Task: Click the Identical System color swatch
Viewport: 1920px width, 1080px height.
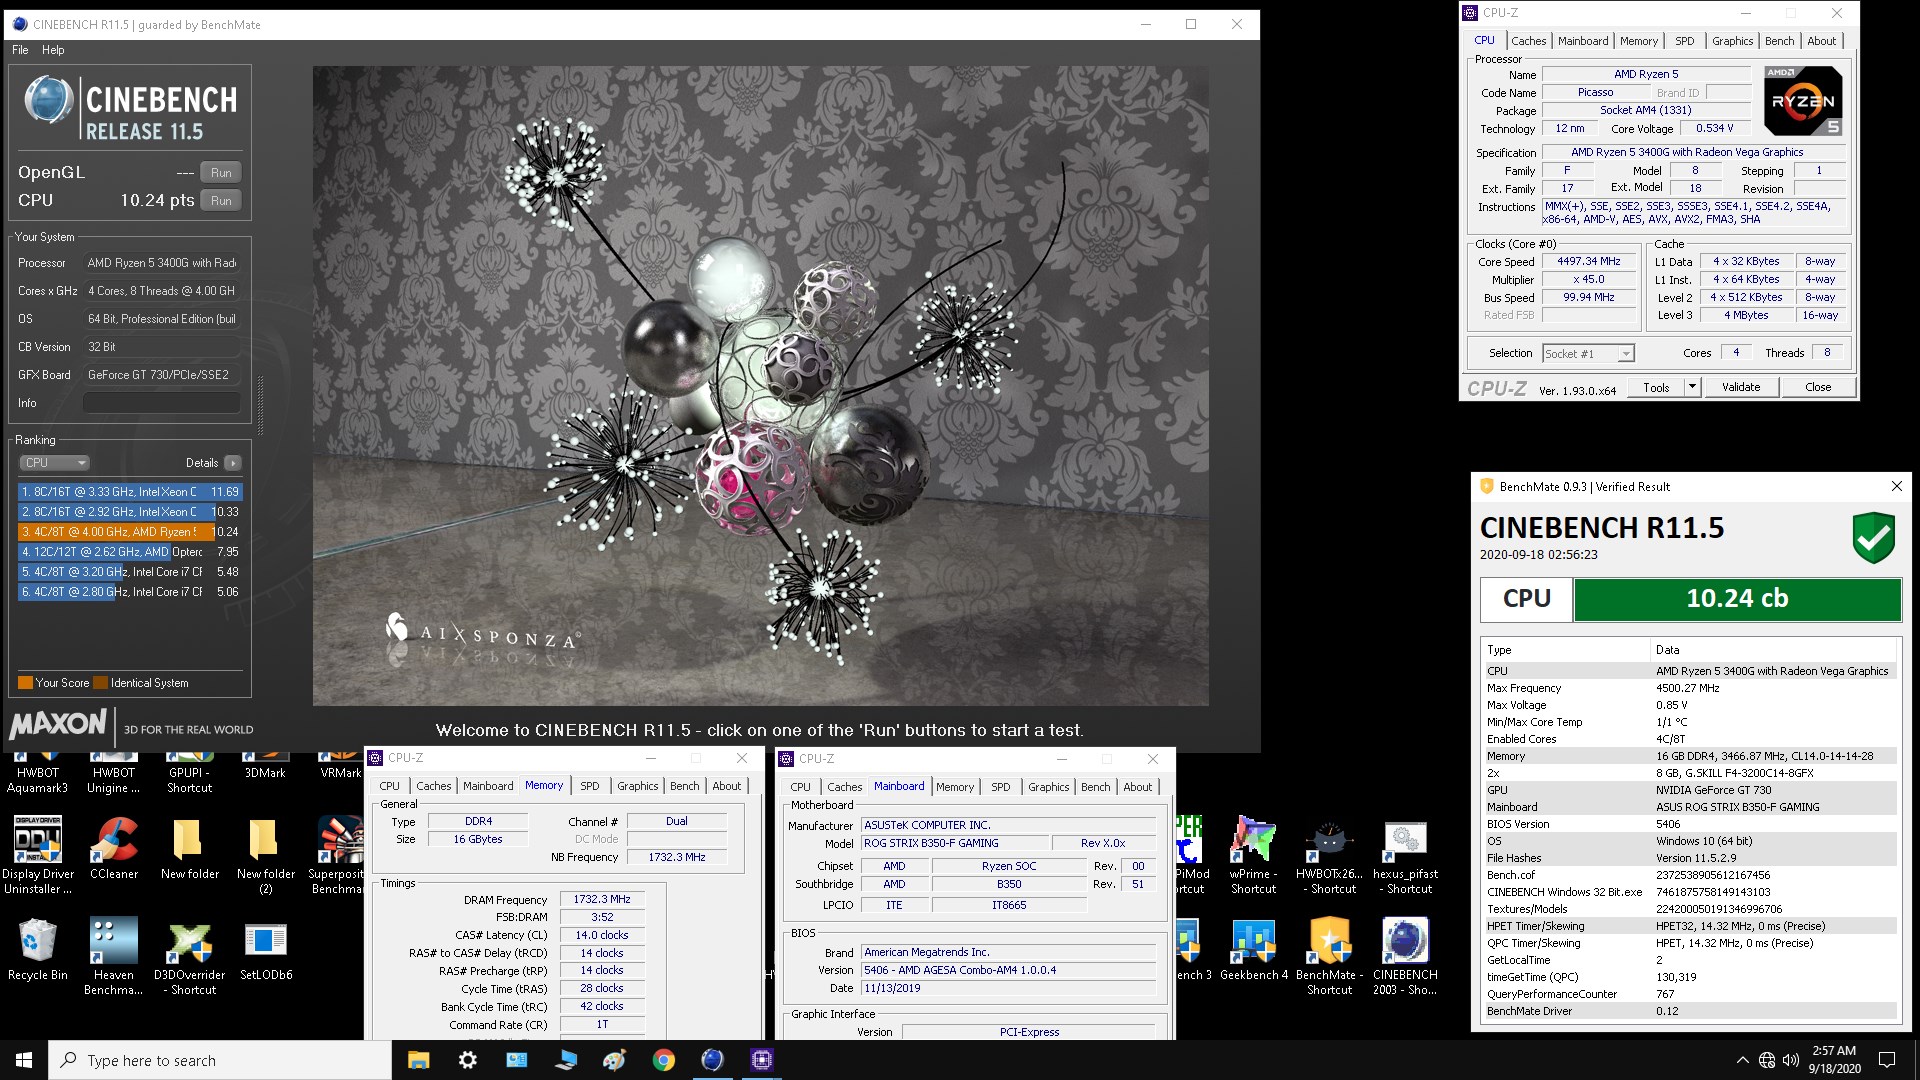Action: coord(100,683)
